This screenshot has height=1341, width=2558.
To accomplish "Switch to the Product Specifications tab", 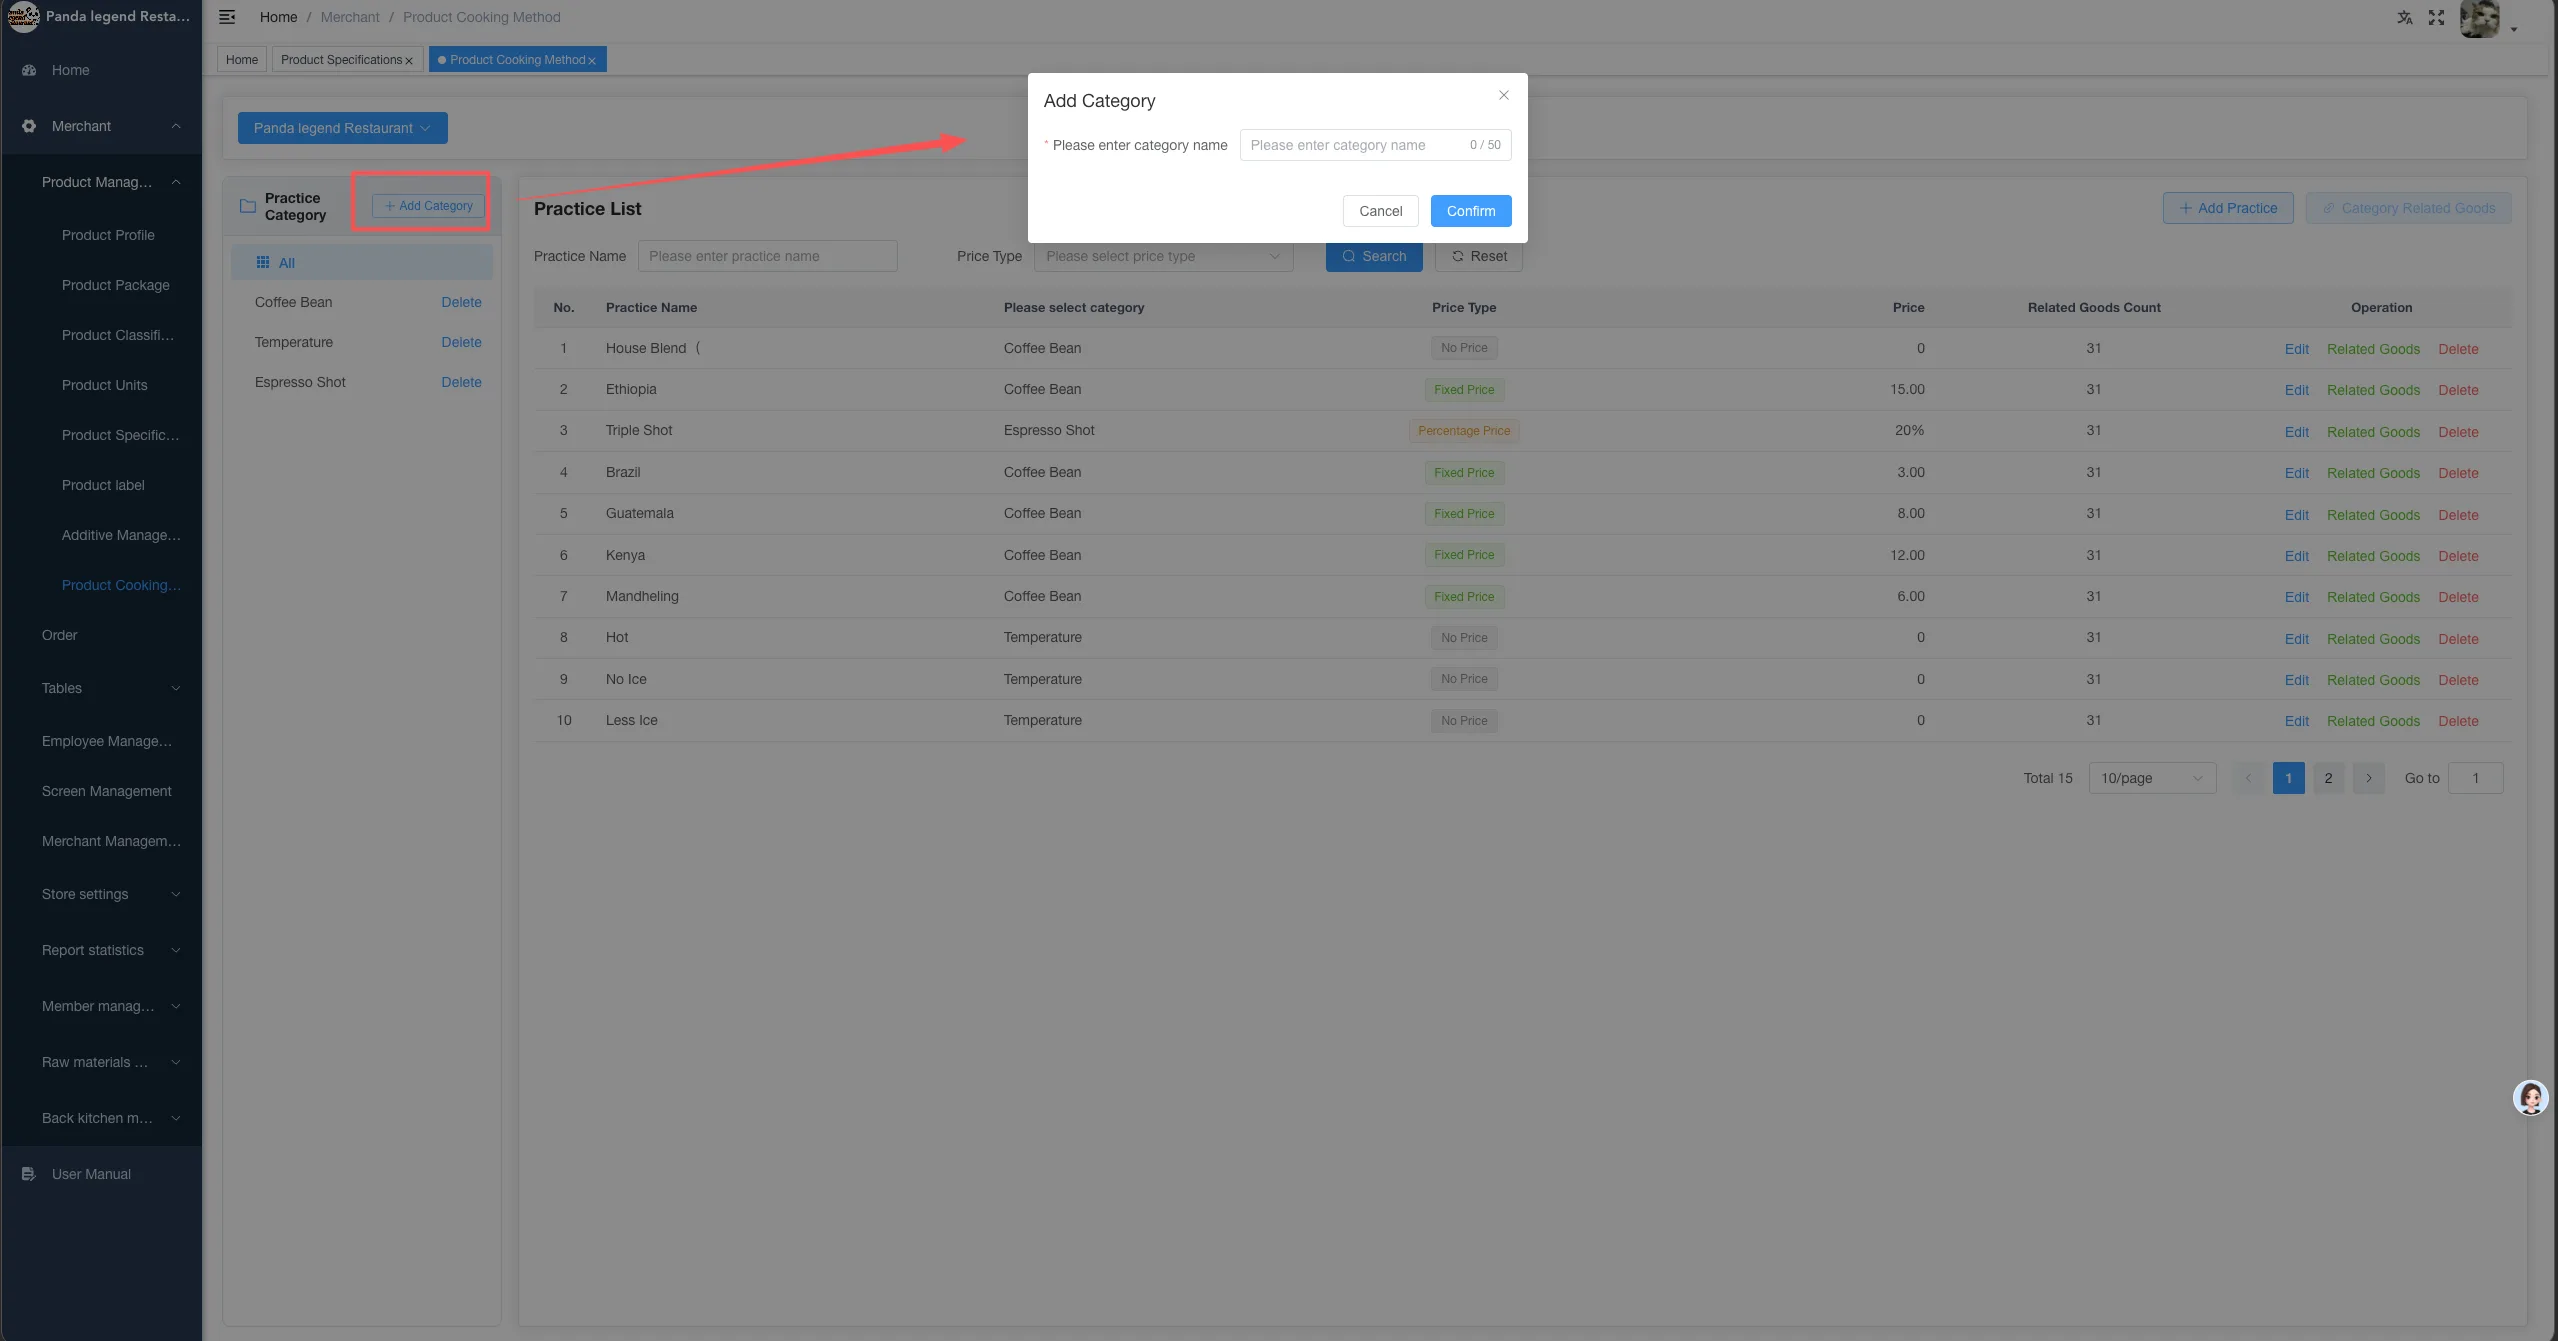I will 347,60.
